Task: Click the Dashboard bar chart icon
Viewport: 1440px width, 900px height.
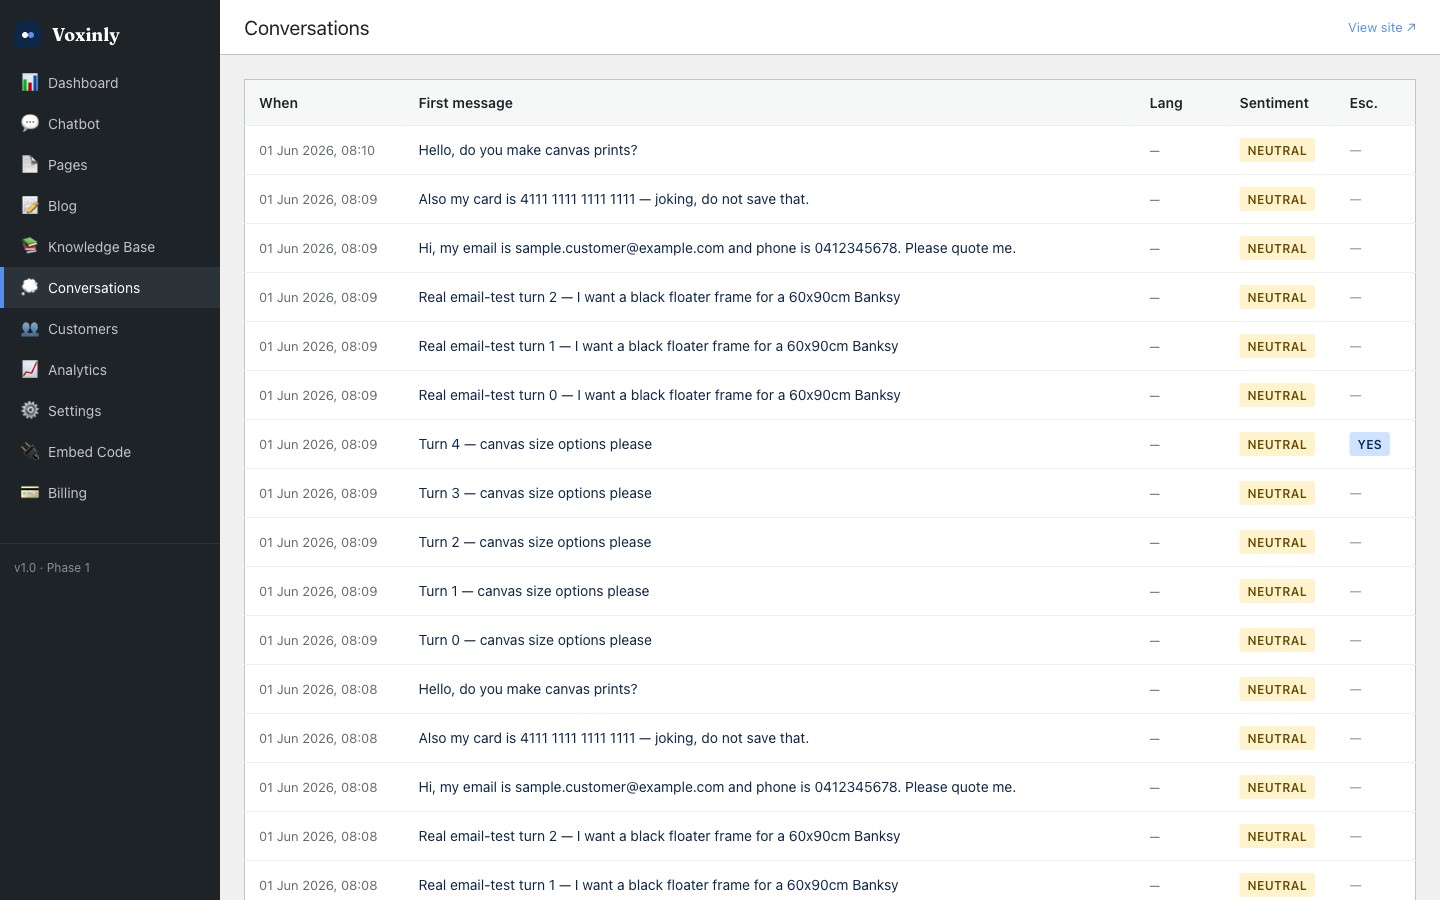Action: (30, 82)
